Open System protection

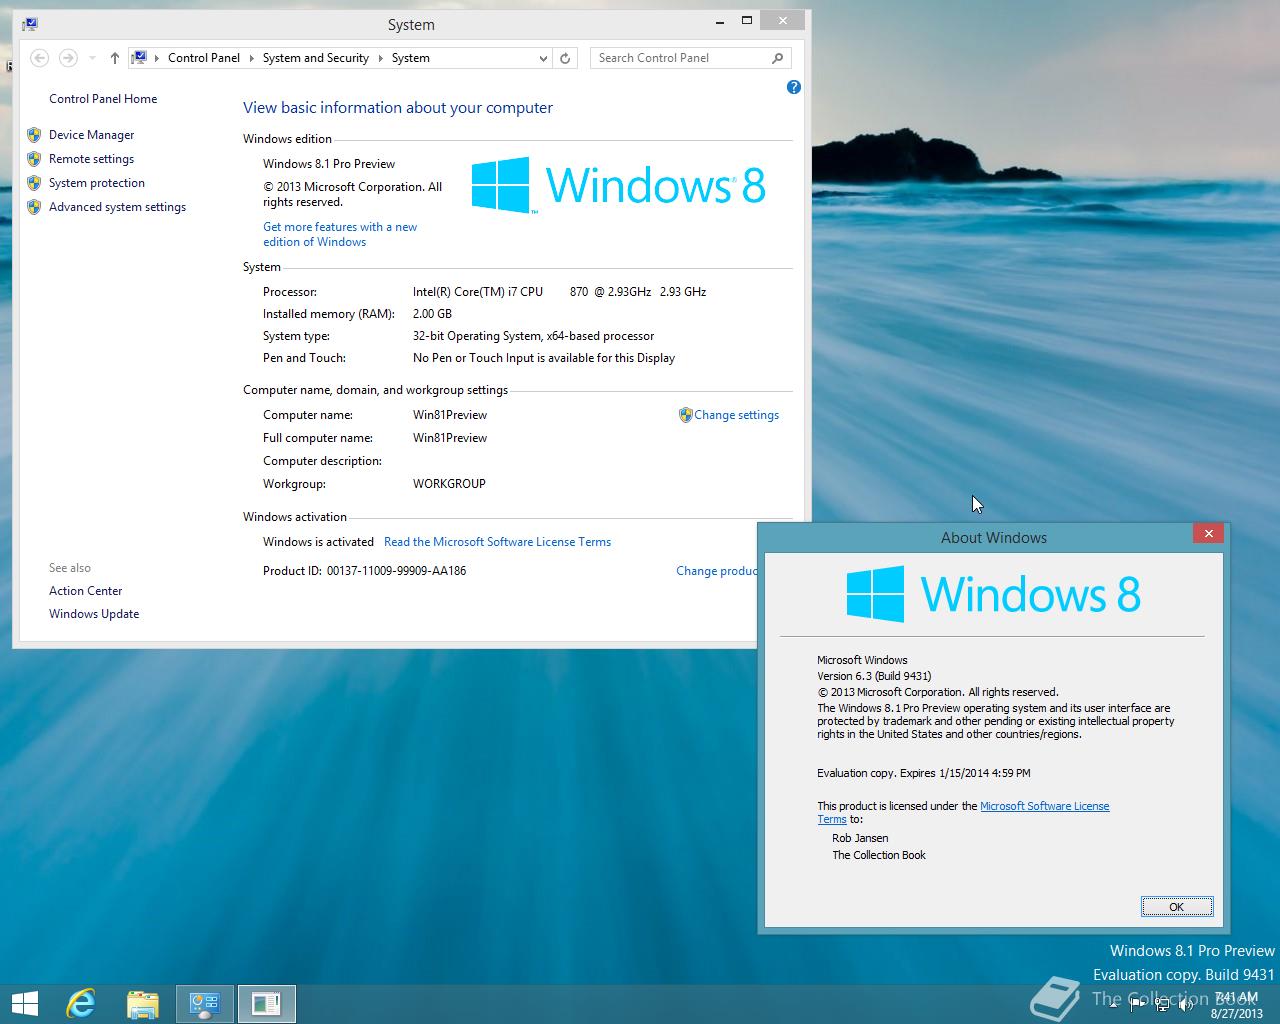pos(97,183)
